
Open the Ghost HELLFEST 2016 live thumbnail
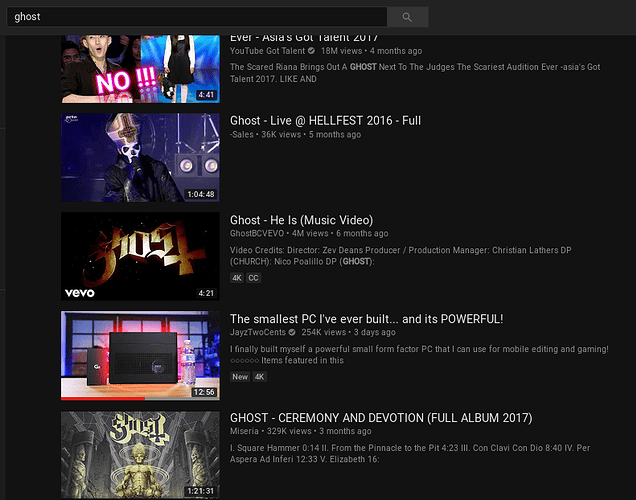(140, 157)
